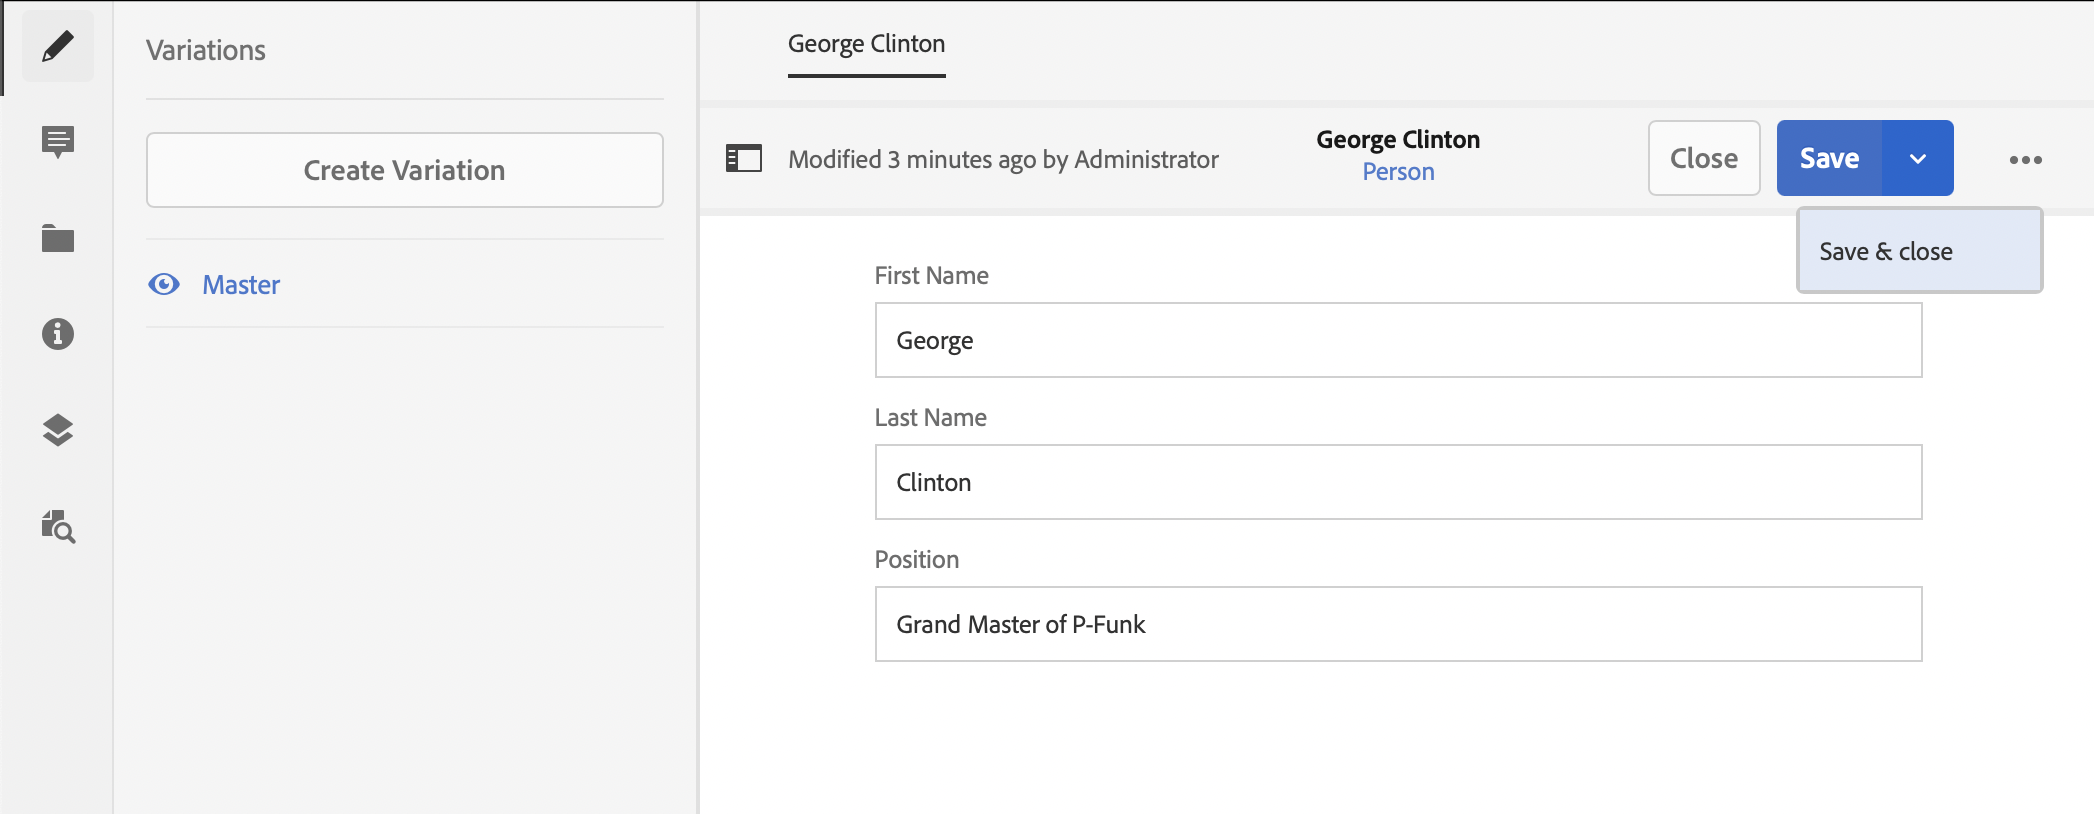Follow the Person model link
Viewport: 2094px width, 814px height.
(1397, 172)
